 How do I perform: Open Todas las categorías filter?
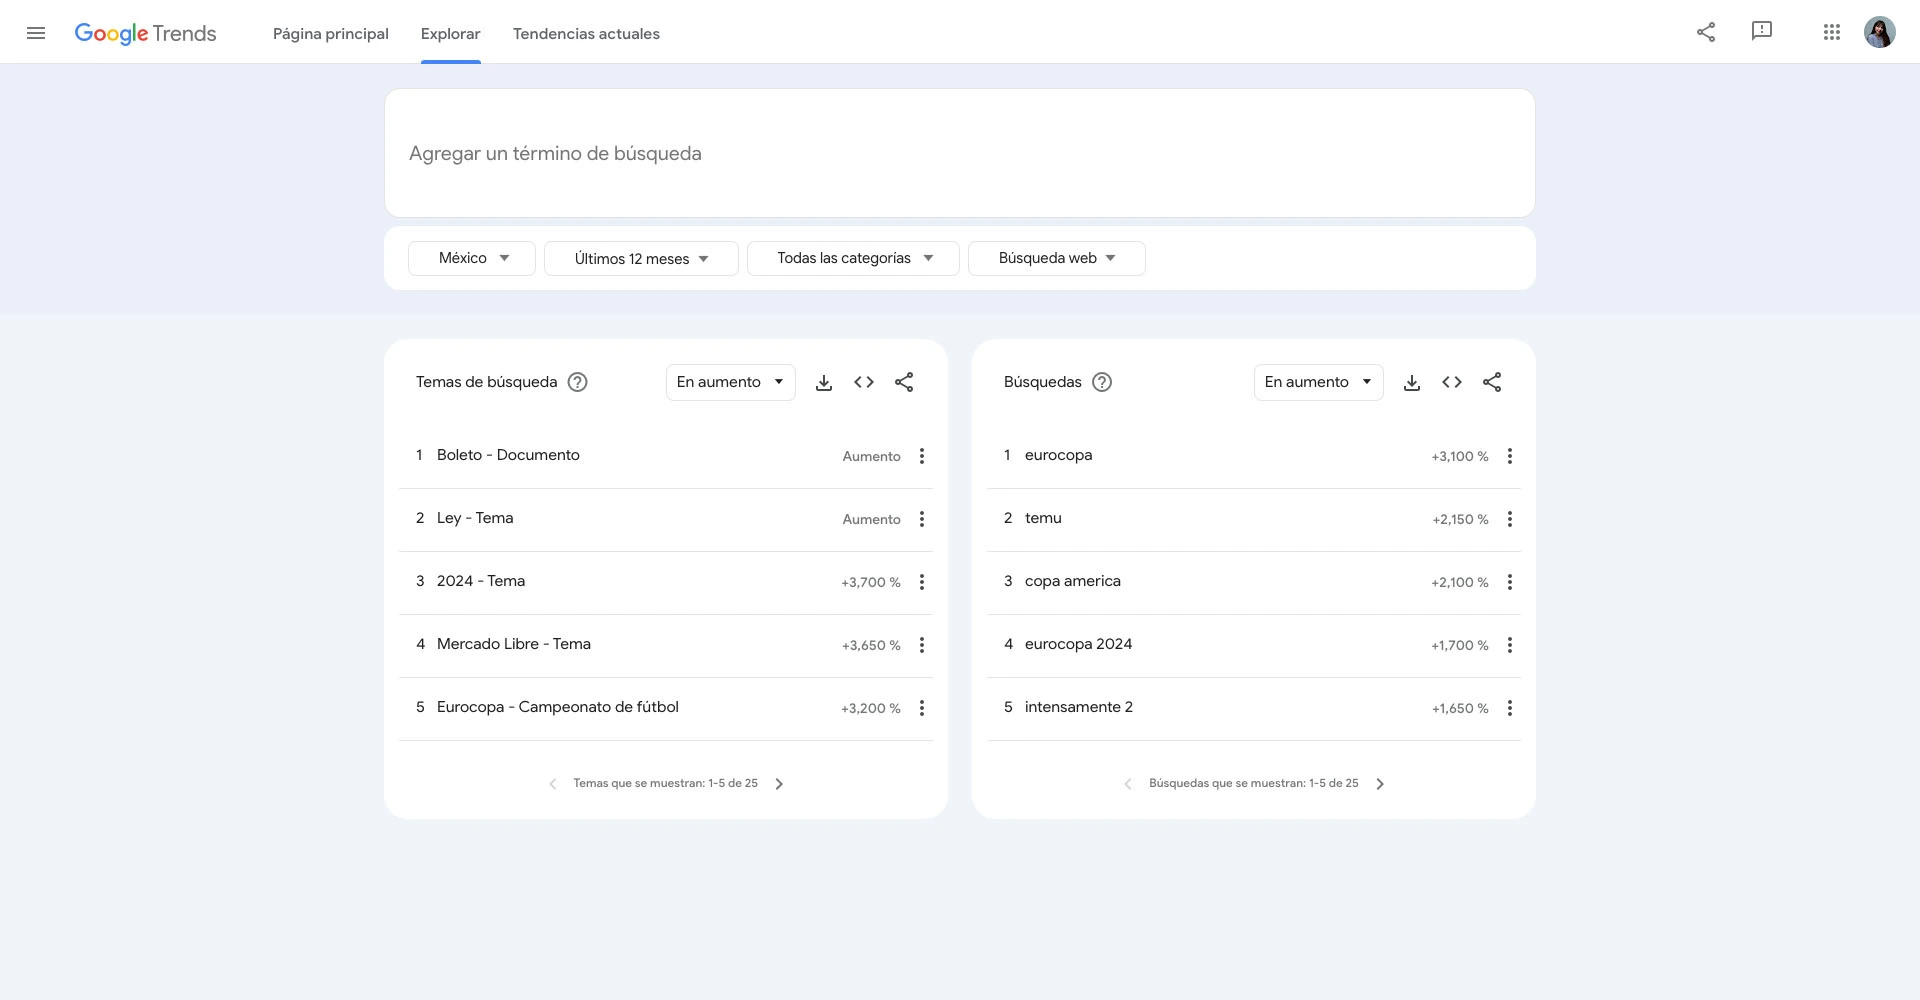(x=853, y=258)
